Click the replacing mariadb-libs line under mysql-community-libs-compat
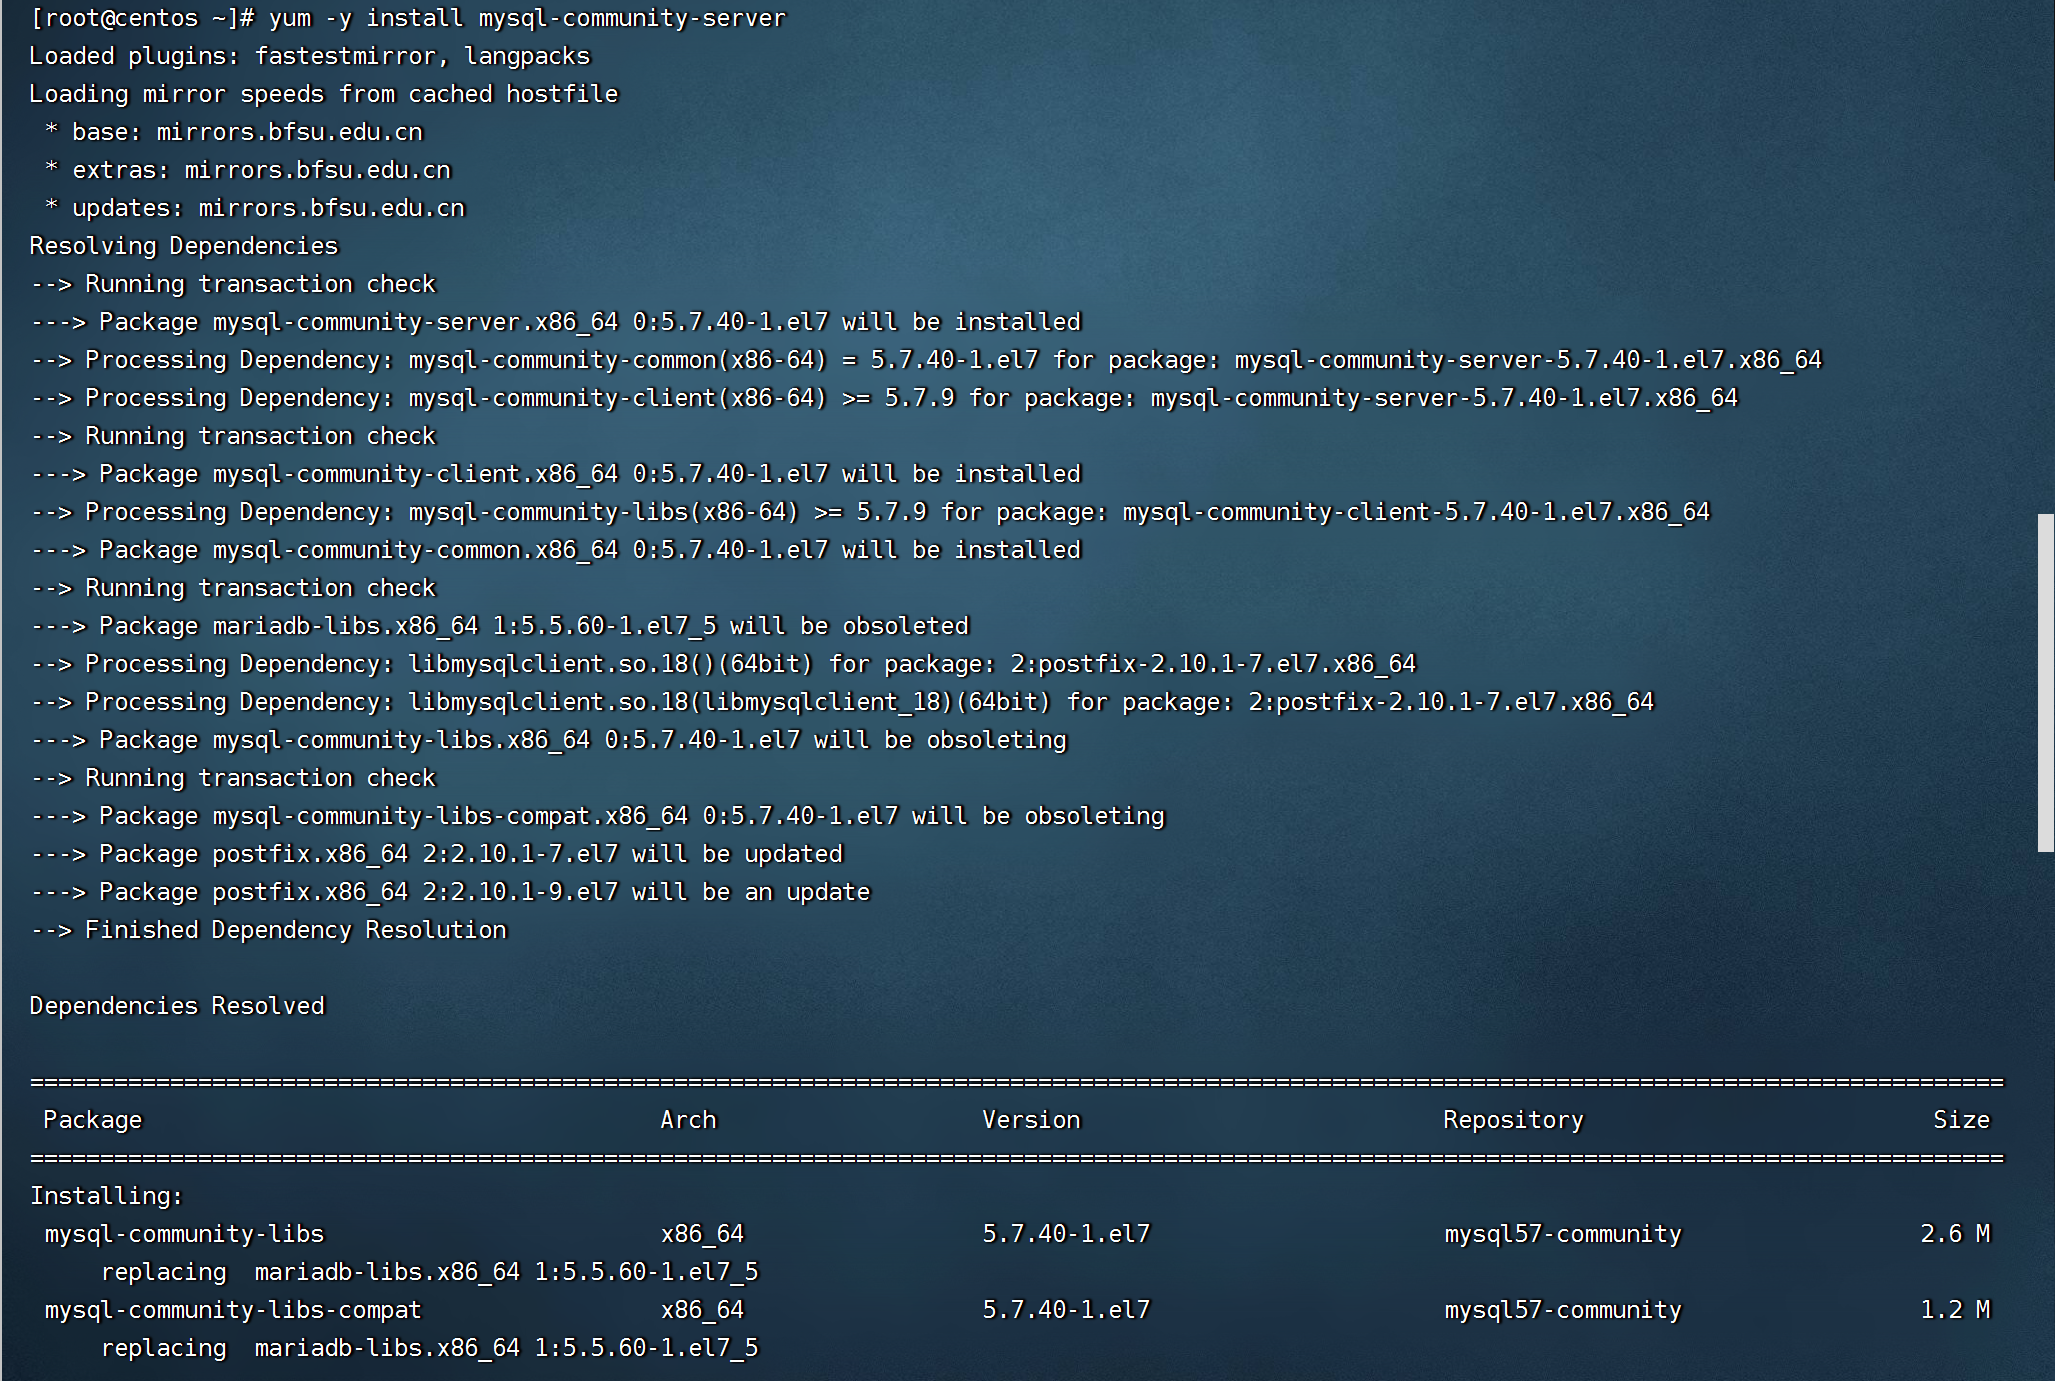The image size is (2055, 1381). (x=430, y=1348)
